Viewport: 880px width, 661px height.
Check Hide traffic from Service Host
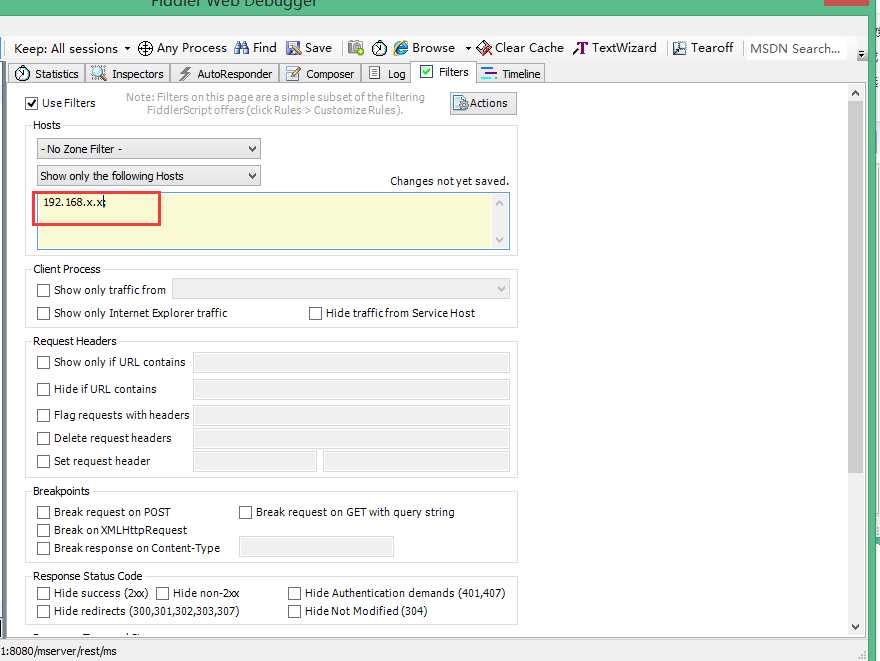(x=315, y=313)
